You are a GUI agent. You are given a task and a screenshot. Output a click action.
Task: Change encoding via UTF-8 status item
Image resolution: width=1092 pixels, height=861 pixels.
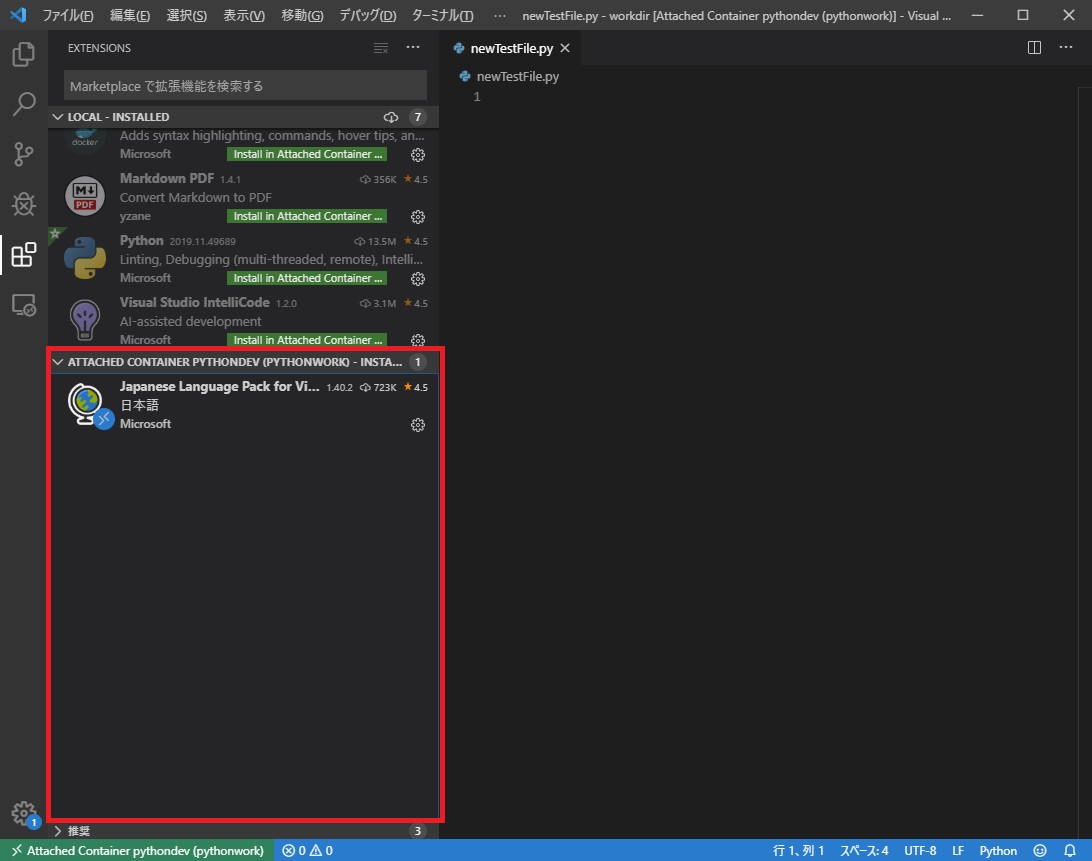[x=920, y=851]
